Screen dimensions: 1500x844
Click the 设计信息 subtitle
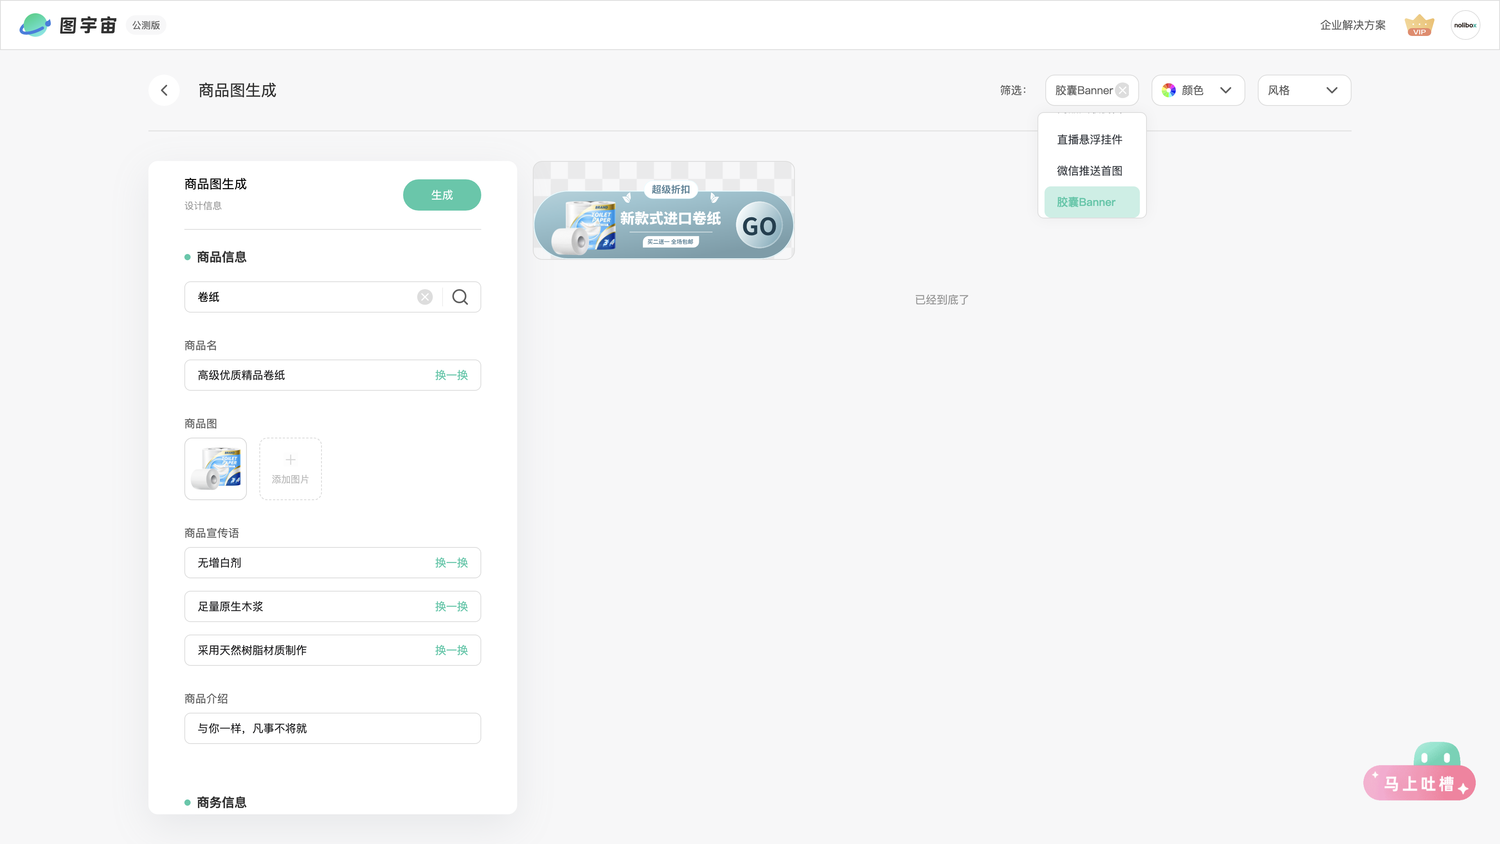203,206
